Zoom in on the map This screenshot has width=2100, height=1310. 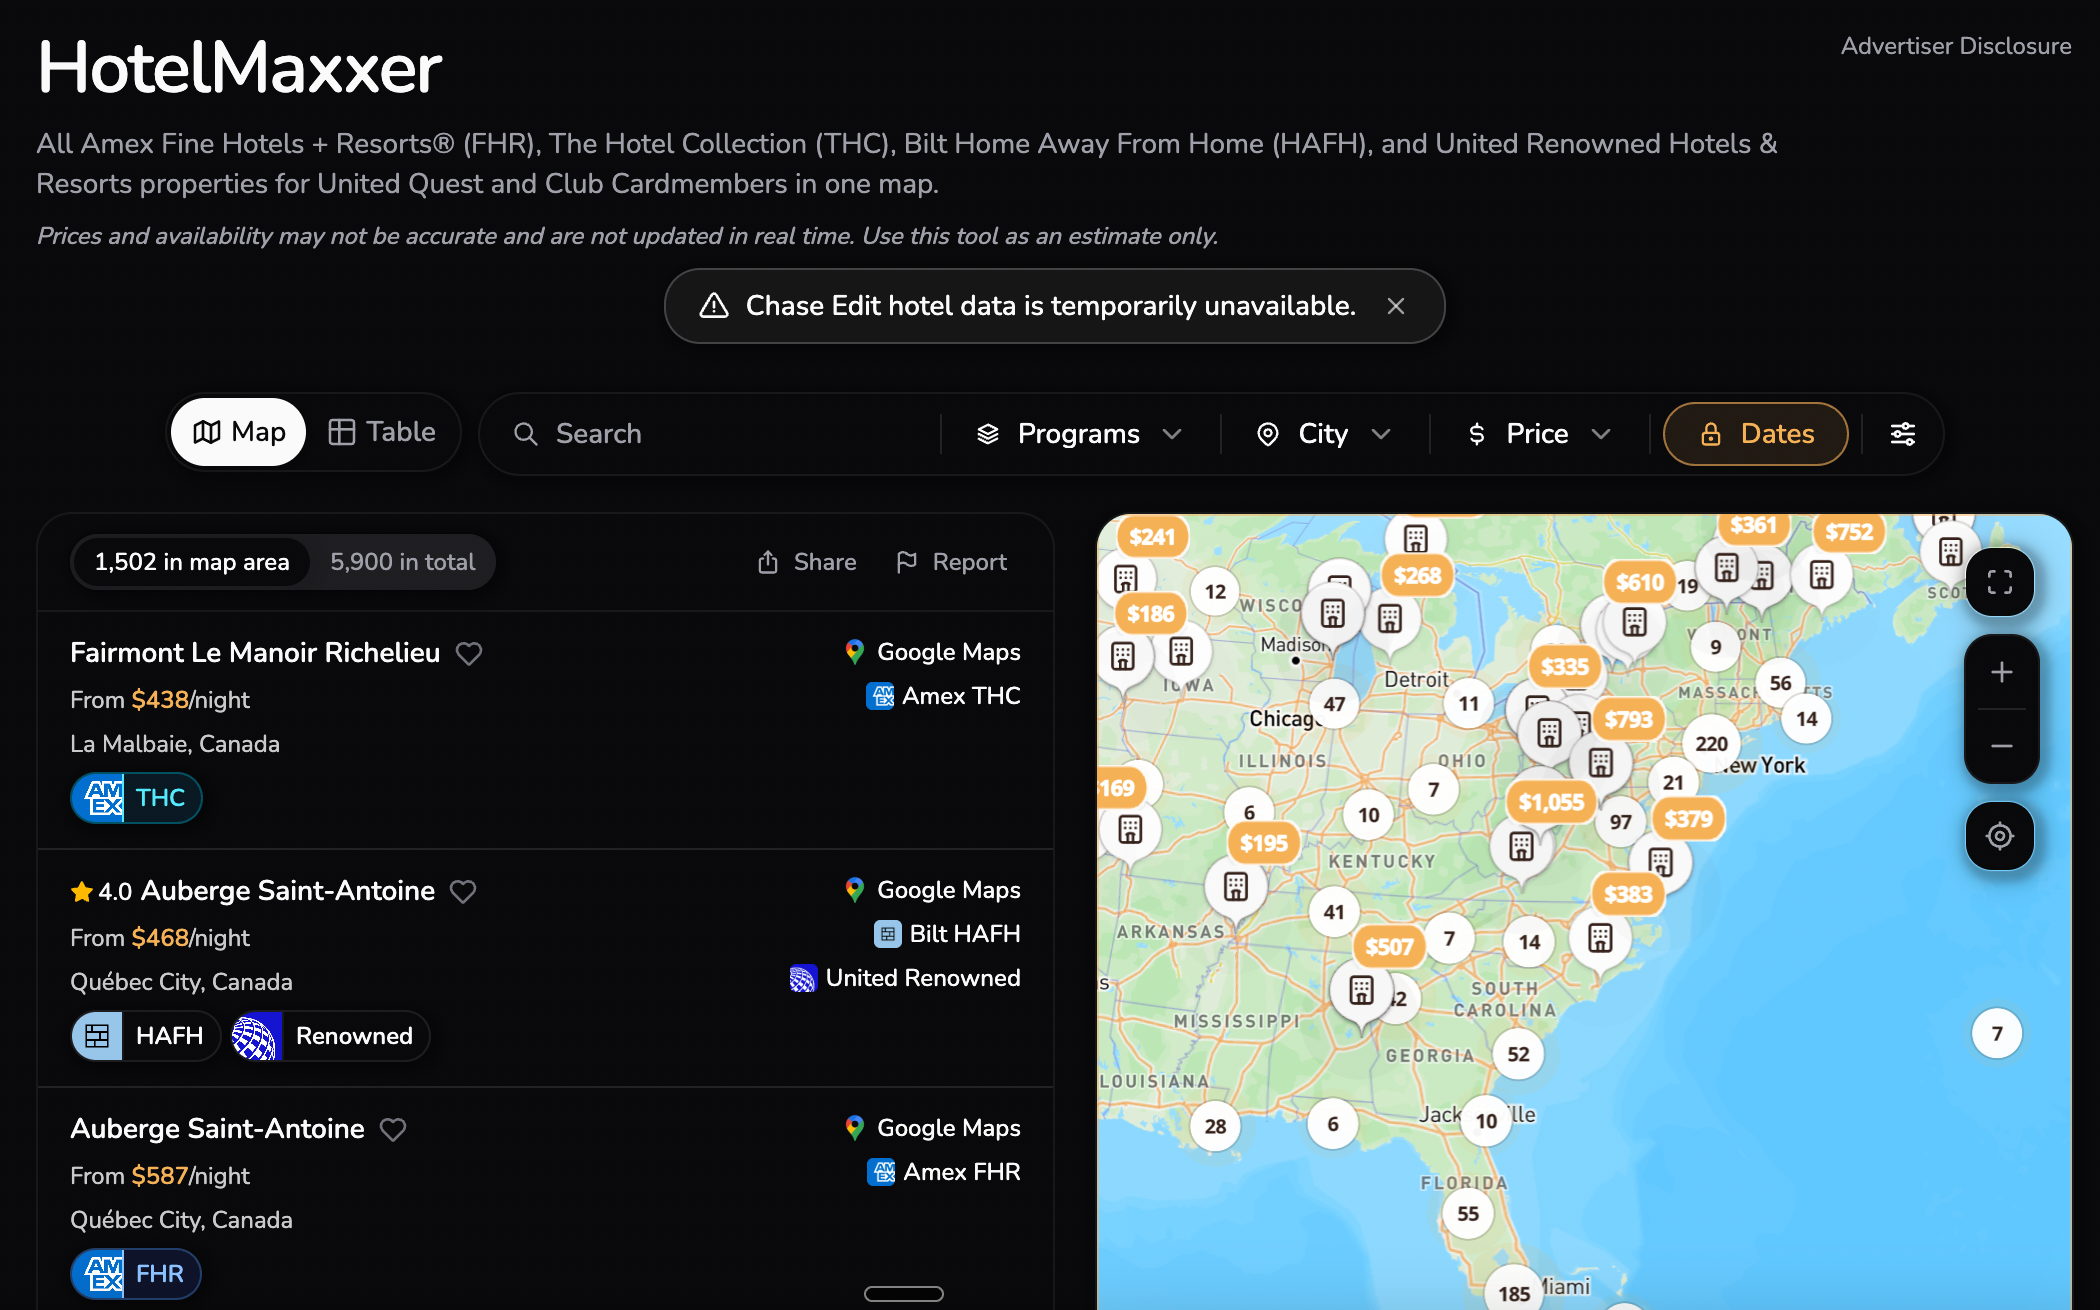tap(2002, 672)
